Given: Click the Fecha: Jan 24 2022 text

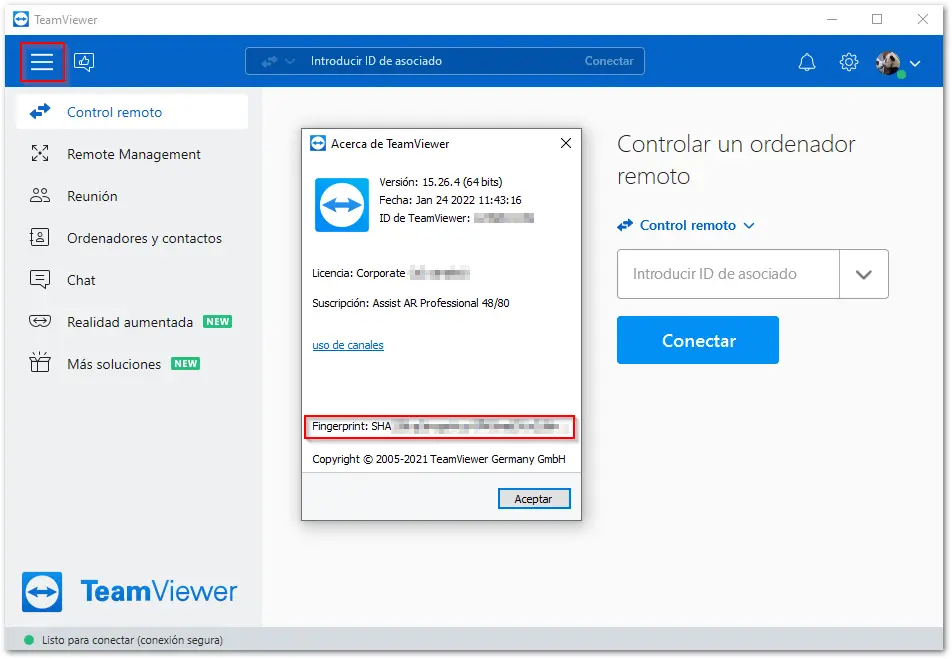Looking at the screenshot, I should (450, 200).
